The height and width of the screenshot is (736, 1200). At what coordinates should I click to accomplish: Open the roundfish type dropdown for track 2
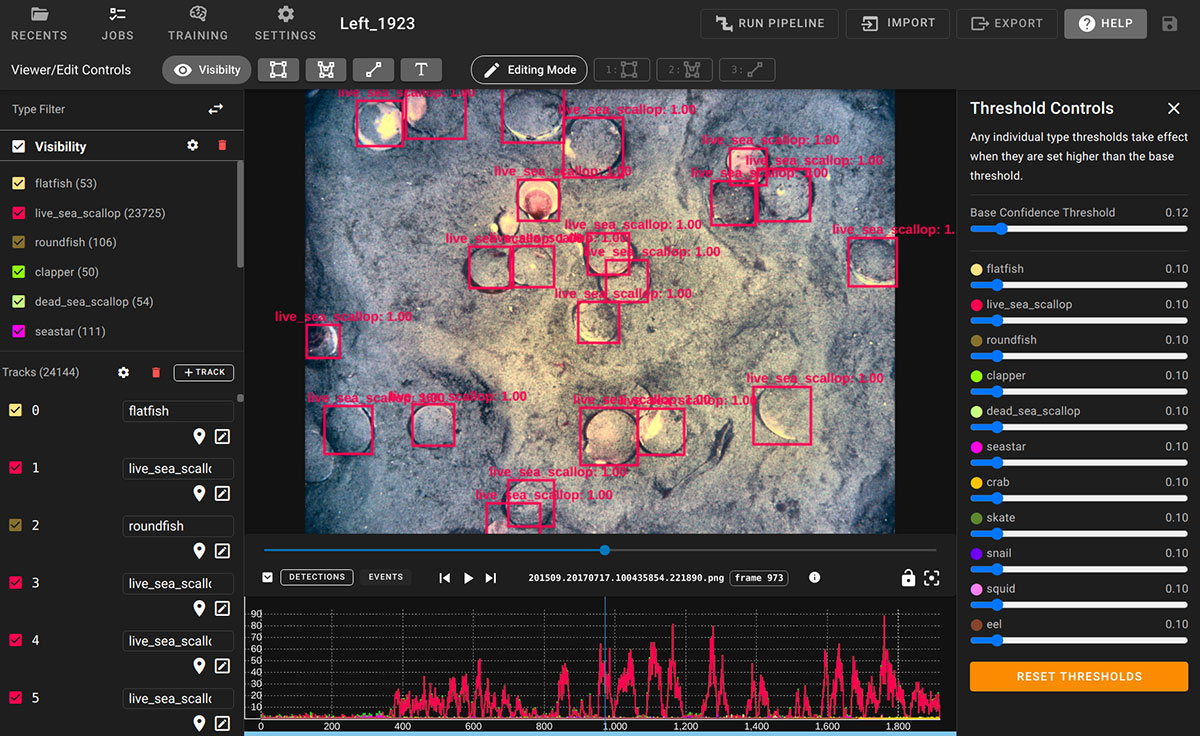177,525
